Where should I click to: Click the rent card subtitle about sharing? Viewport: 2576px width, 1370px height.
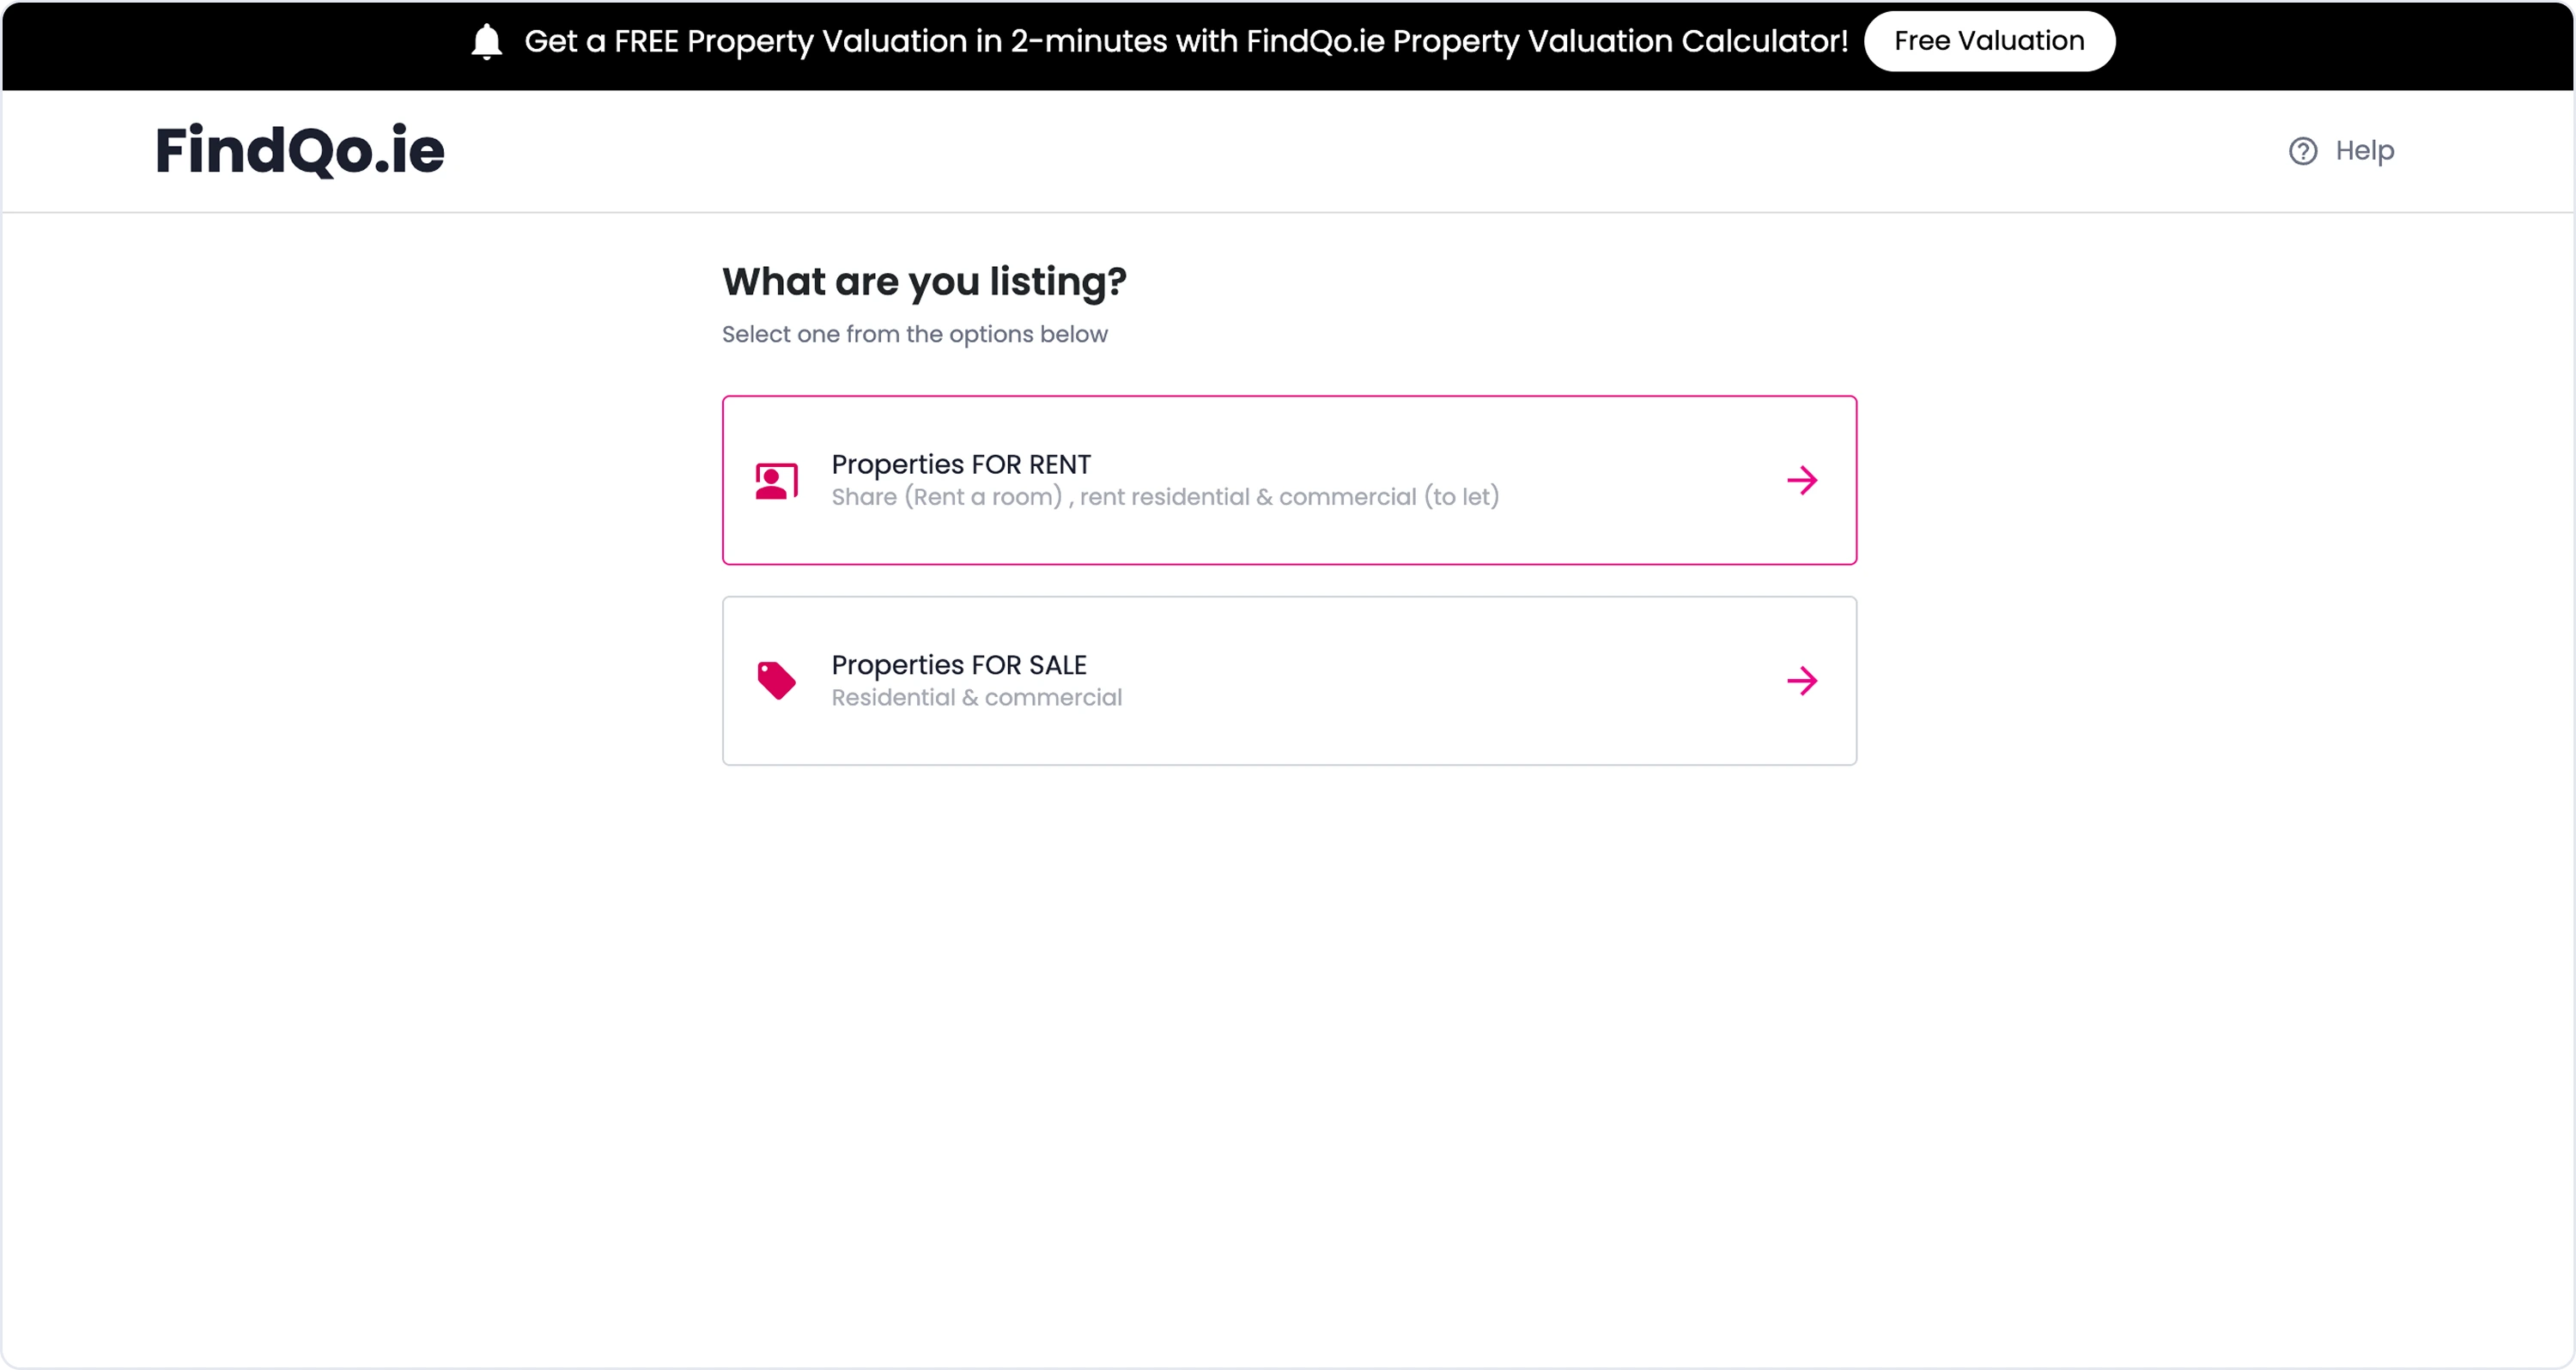1164,497
